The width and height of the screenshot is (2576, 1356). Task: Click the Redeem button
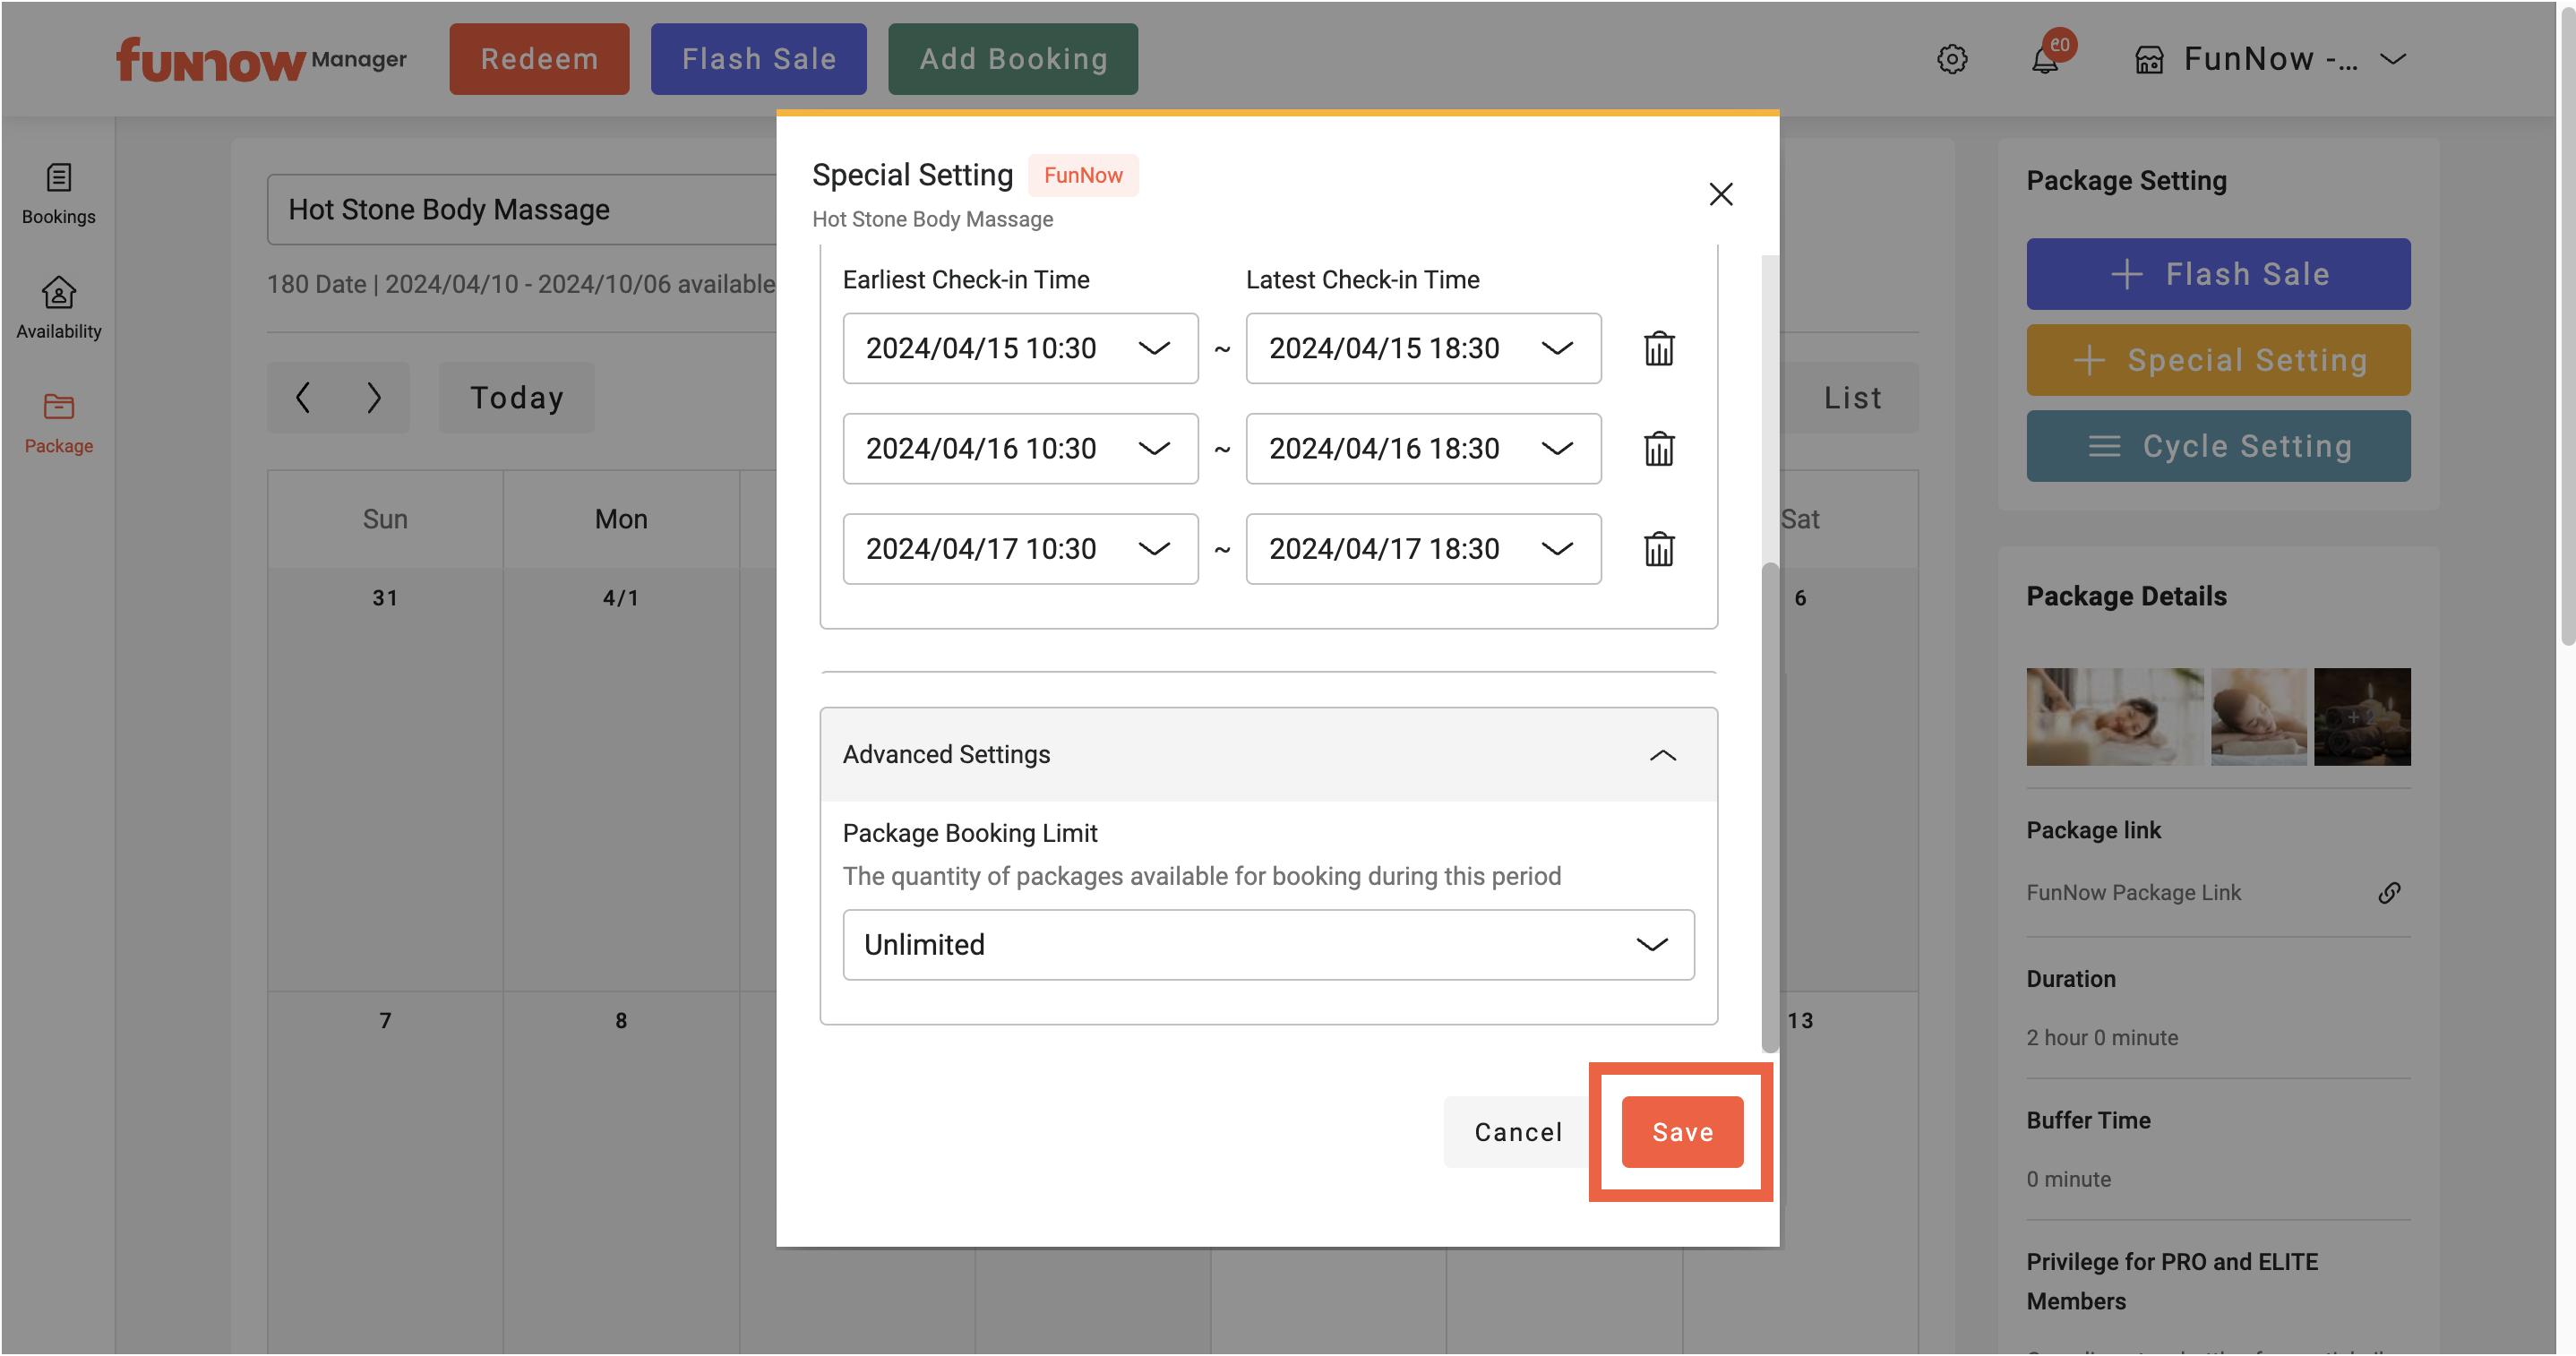[x=539, y=59]
